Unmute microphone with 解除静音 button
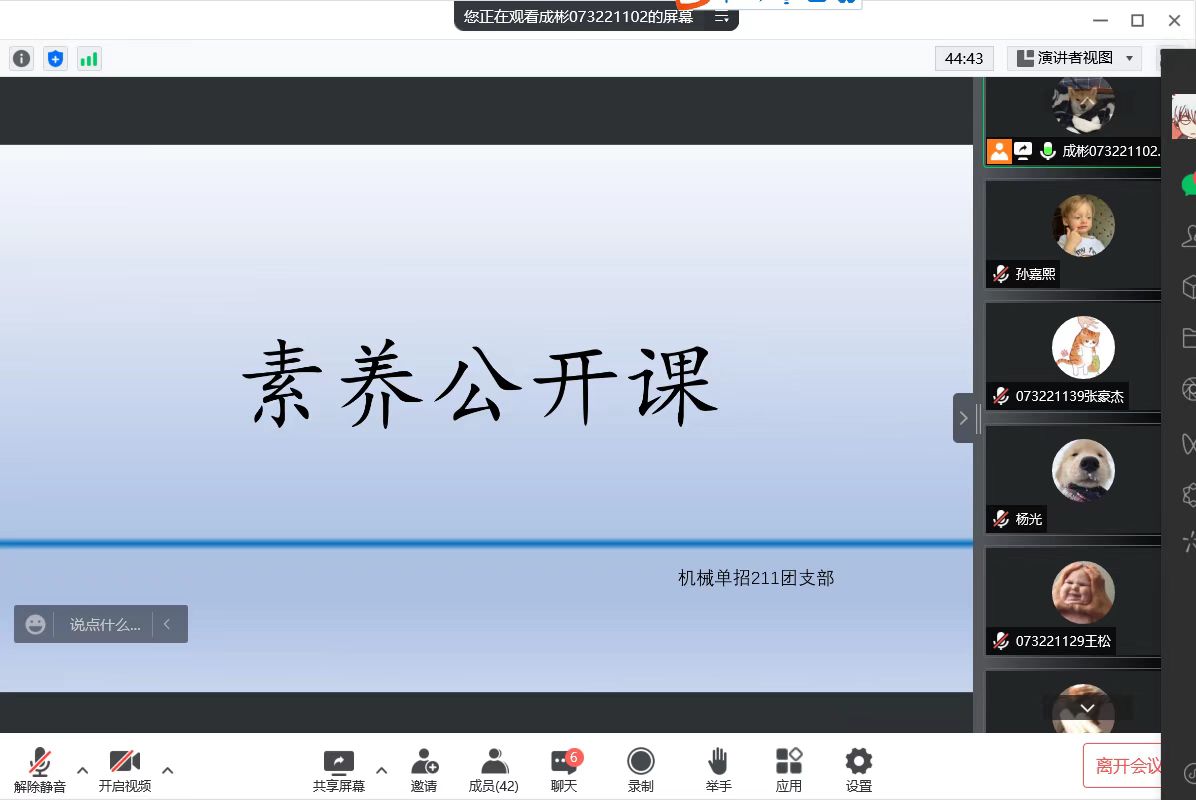Viewport: 1196px width, 800px height. click(40, 770)
